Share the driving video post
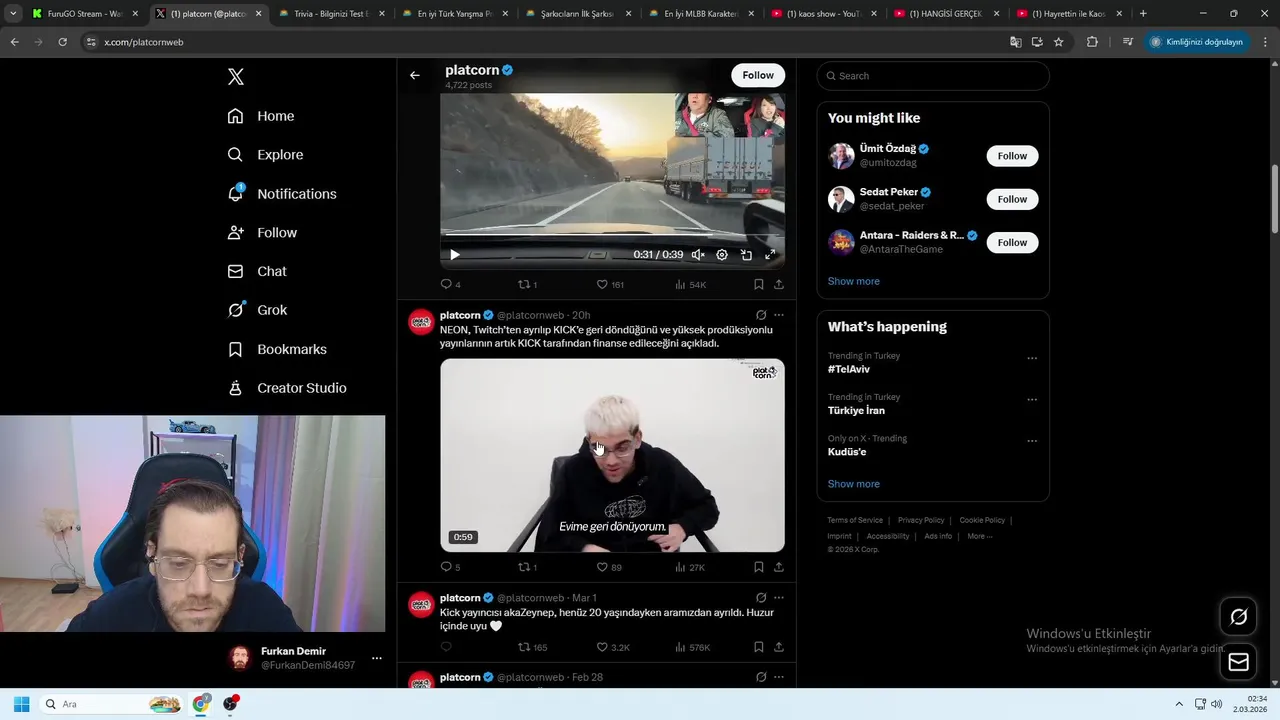1280x720 pixels. (779, 284)
